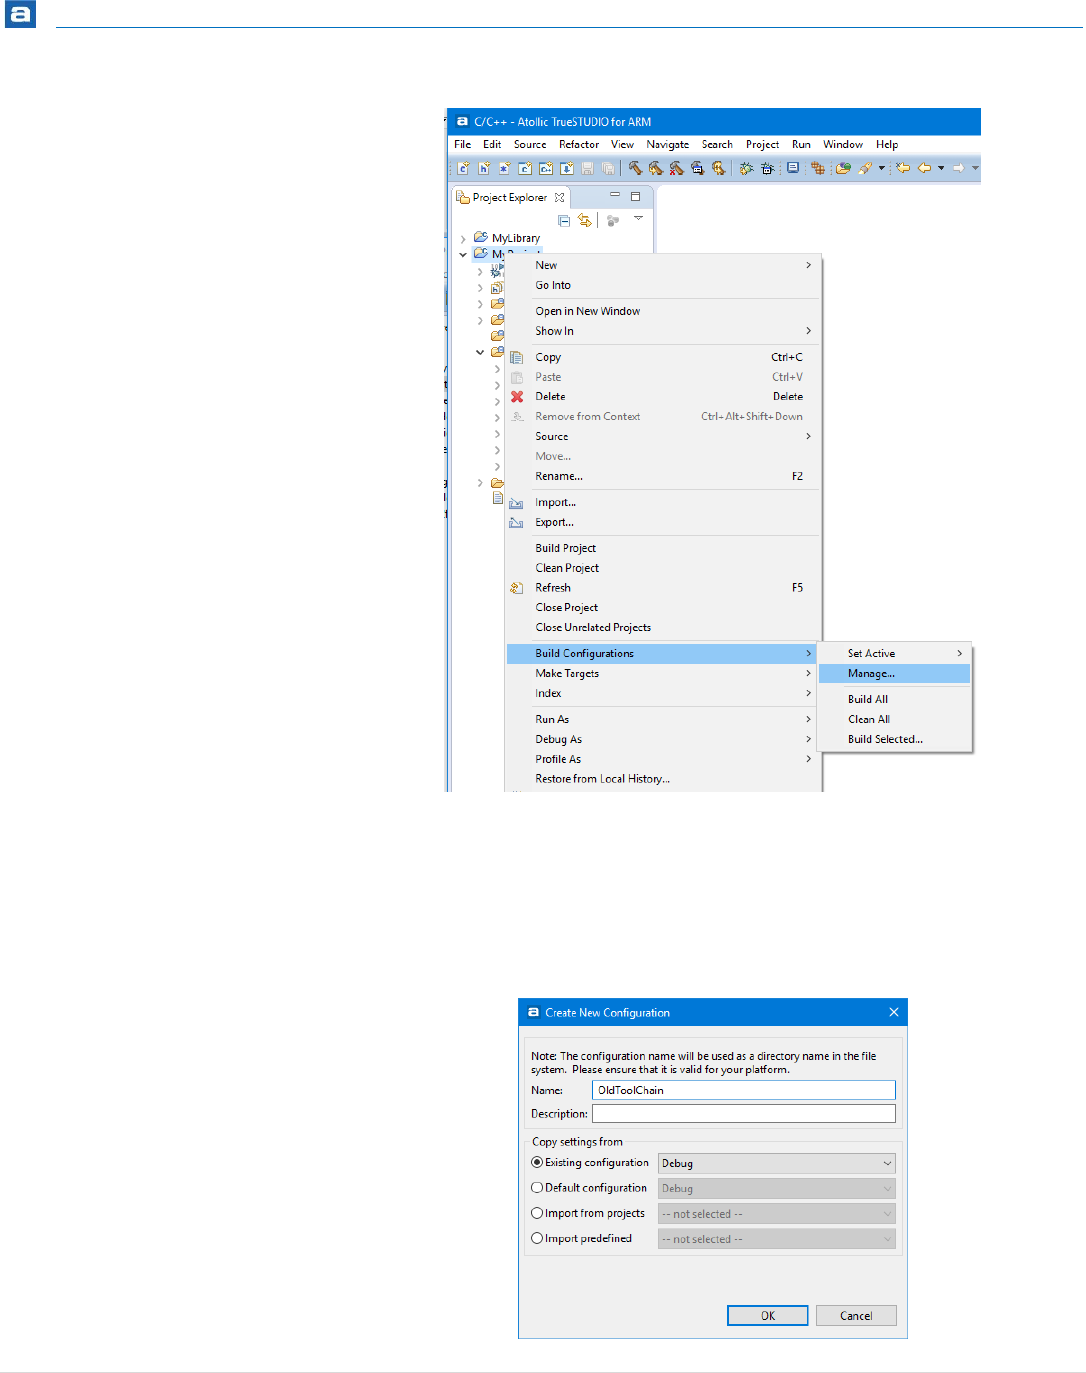Open the Project menu in menu bar
The image size is (1086, 1373).
click(x=762, y=144)
